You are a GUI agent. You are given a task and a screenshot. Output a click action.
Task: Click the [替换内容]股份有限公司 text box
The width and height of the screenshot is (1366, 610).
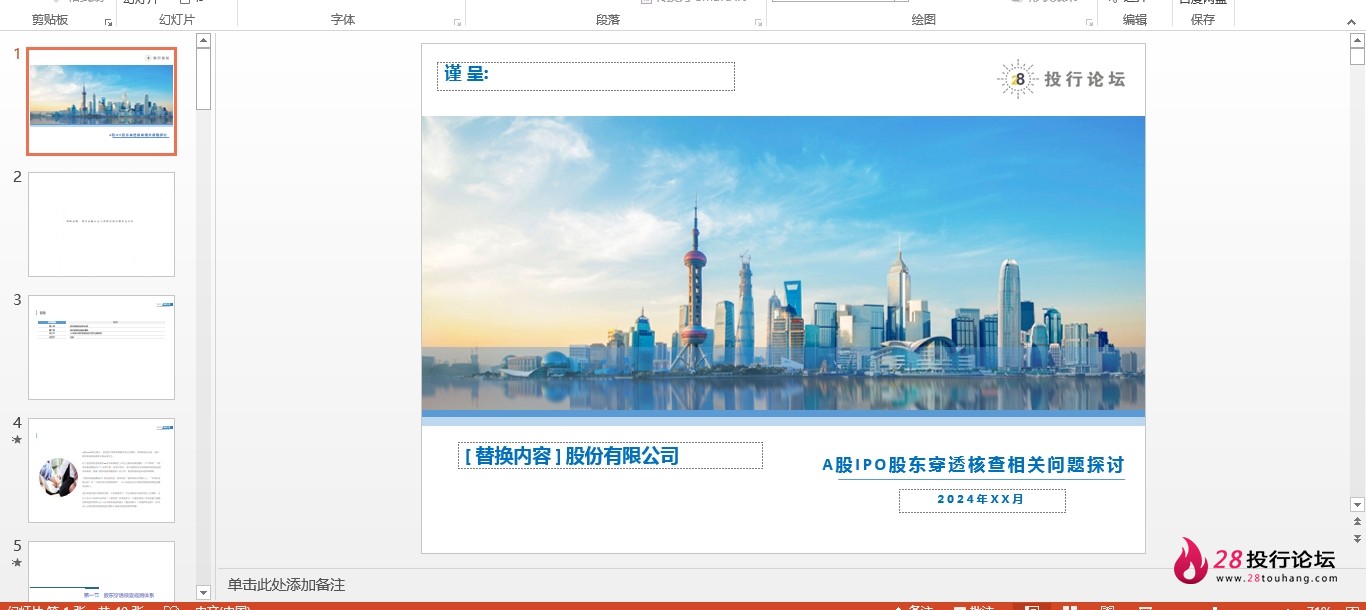pyautogui.click(x=610, y=456)
